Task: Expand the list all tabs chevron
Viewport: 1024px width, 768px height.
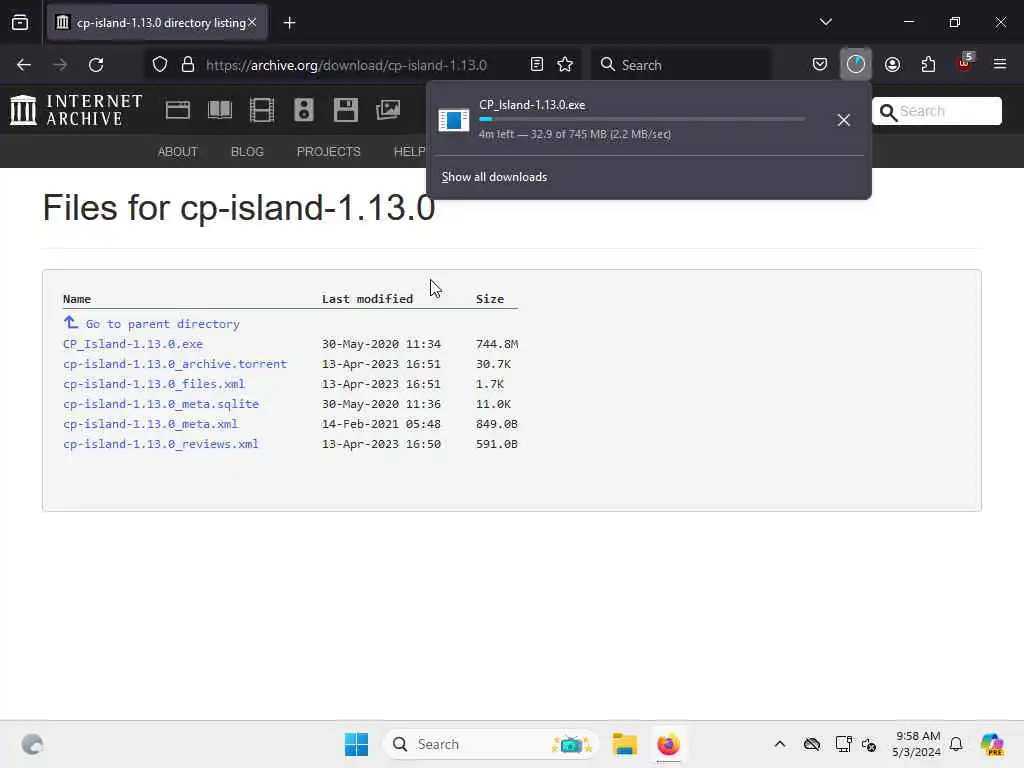Action: pyautogui.click(x=825, y=22)
